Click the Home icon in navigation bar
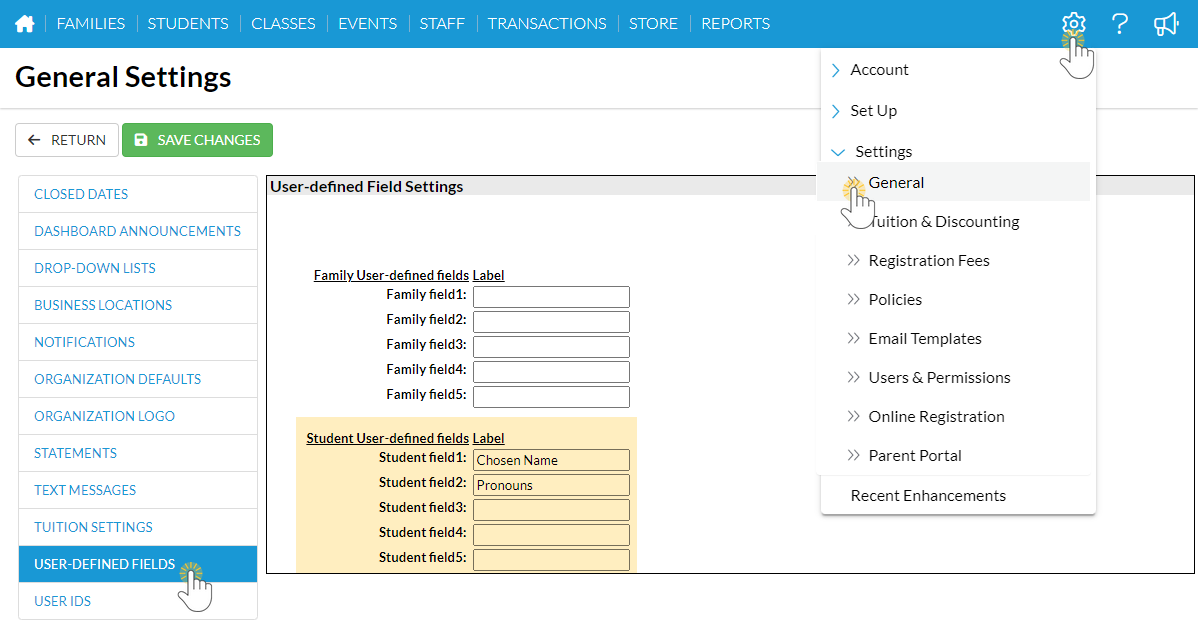The height and width of the screenshot is (625, 1198). tap(25, 24)
